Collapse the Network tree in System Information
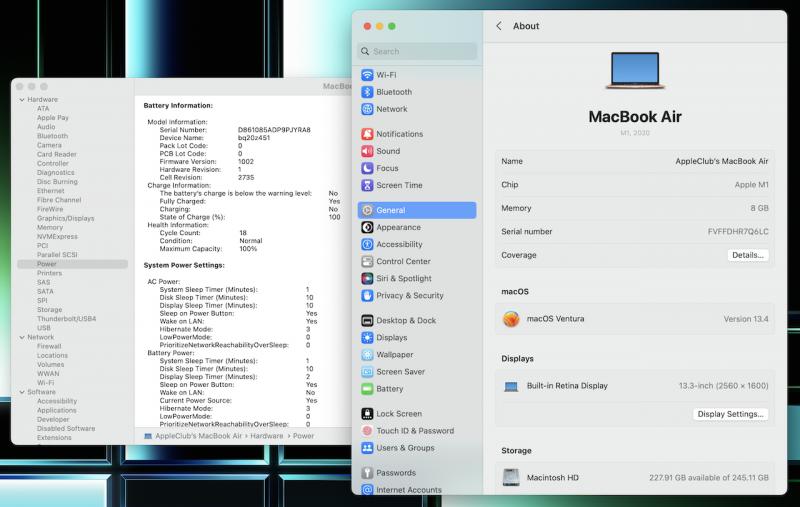The image size is (800, 507). coord(22,337)
